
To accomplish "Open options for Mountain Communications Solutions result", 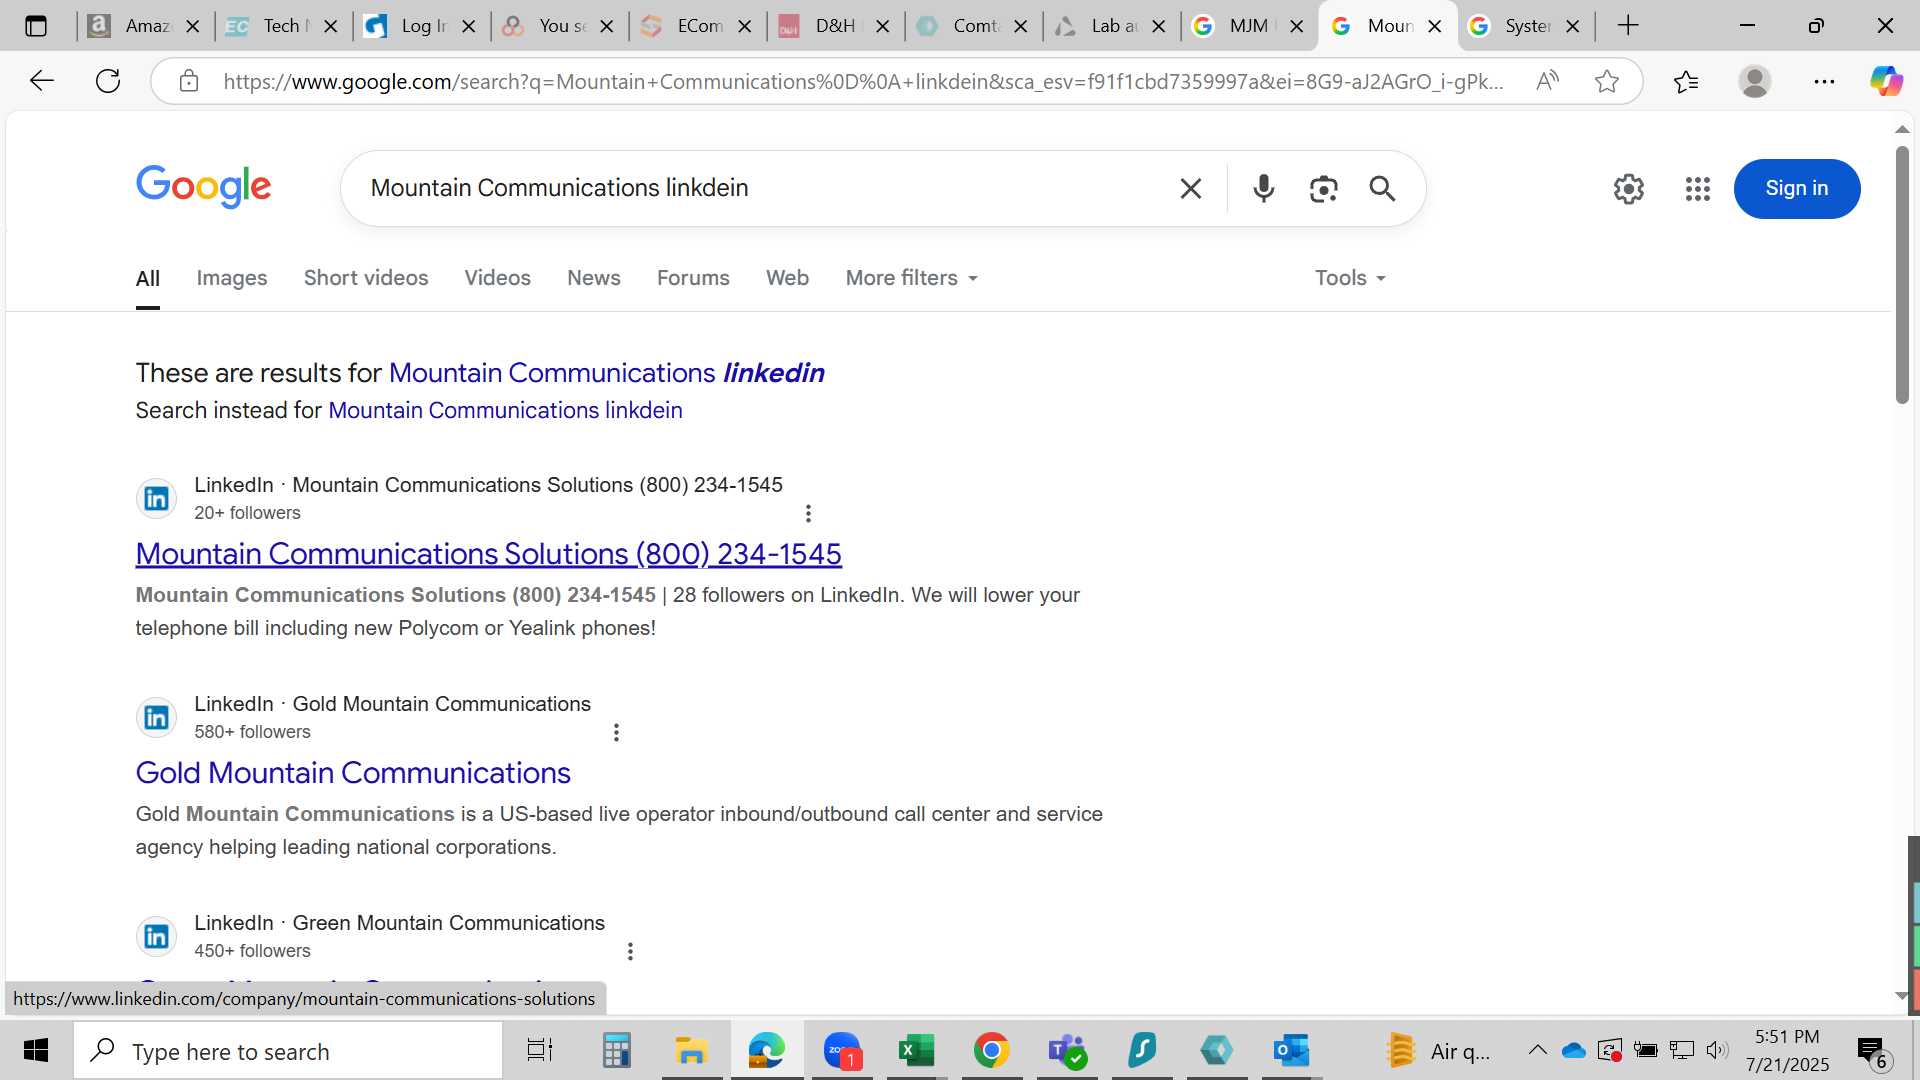I will click(x=808, y=513).
